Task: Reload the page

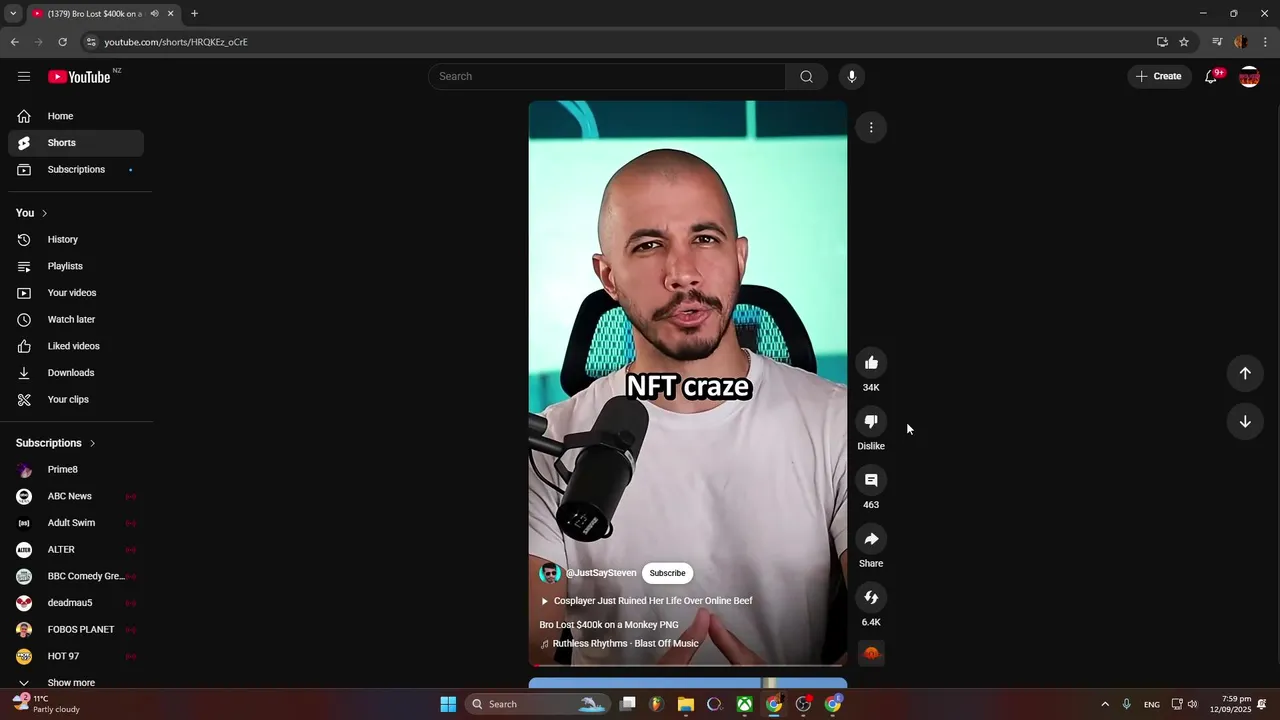Action: tap(62, 42)
